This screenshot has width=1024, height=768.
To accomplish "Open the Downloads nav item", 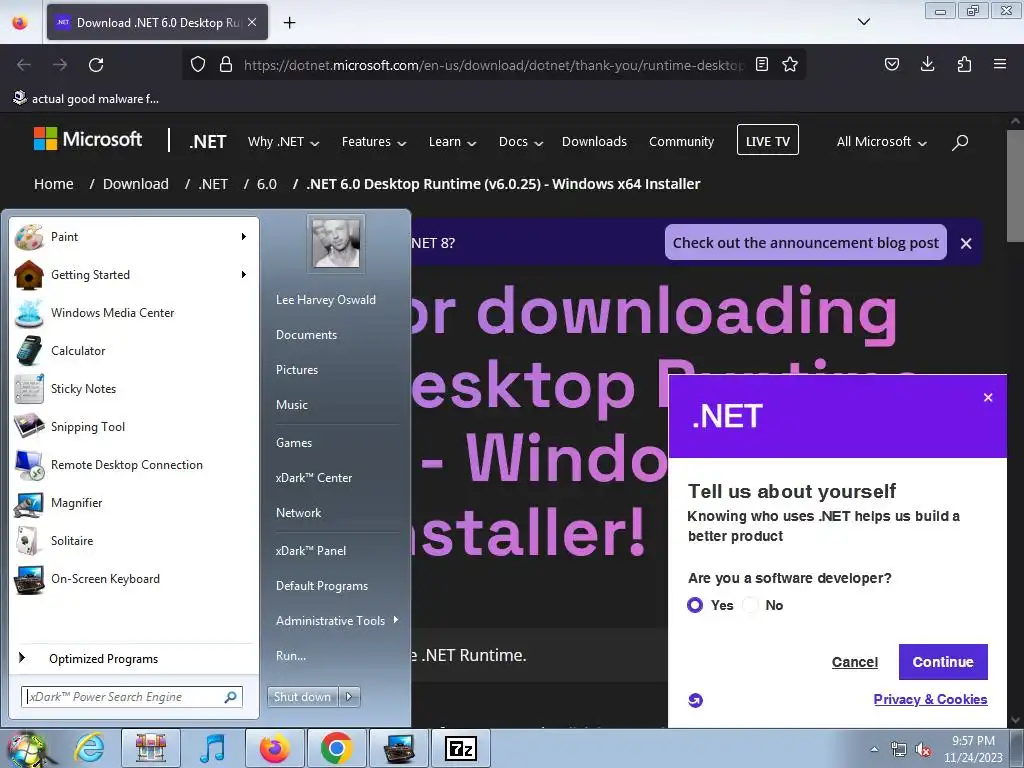I will coord(594,142).
